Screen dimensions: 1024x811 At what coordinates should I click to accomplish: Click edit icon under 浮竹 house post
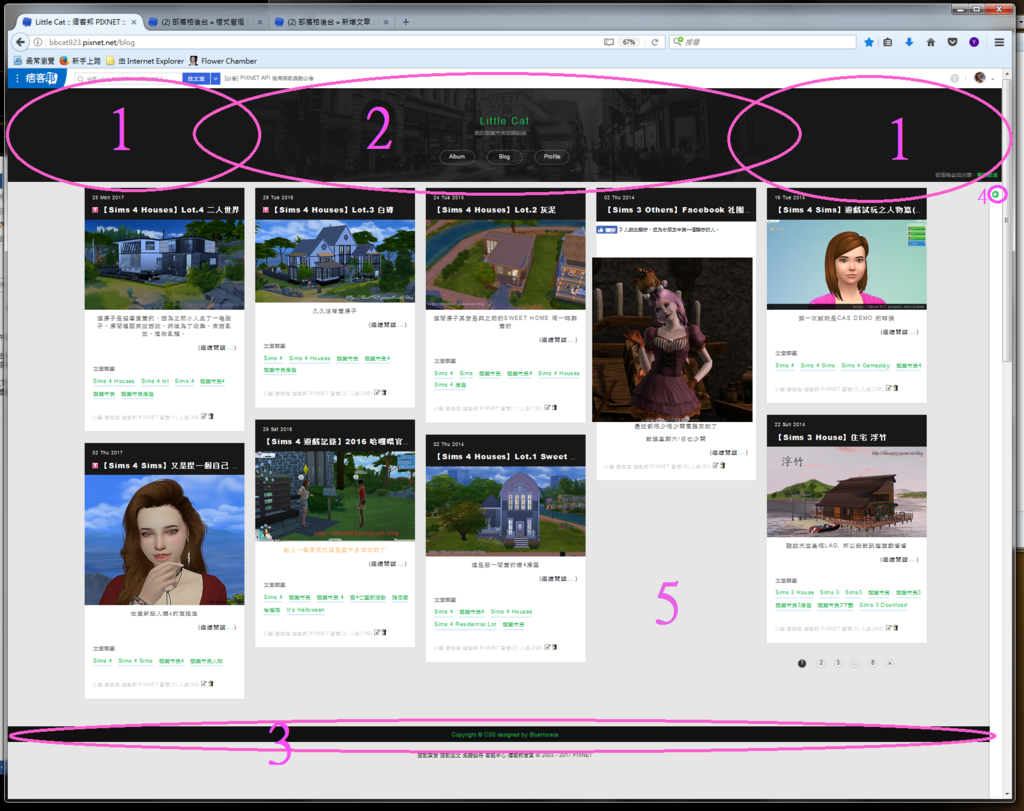click(x=889, y=628)
